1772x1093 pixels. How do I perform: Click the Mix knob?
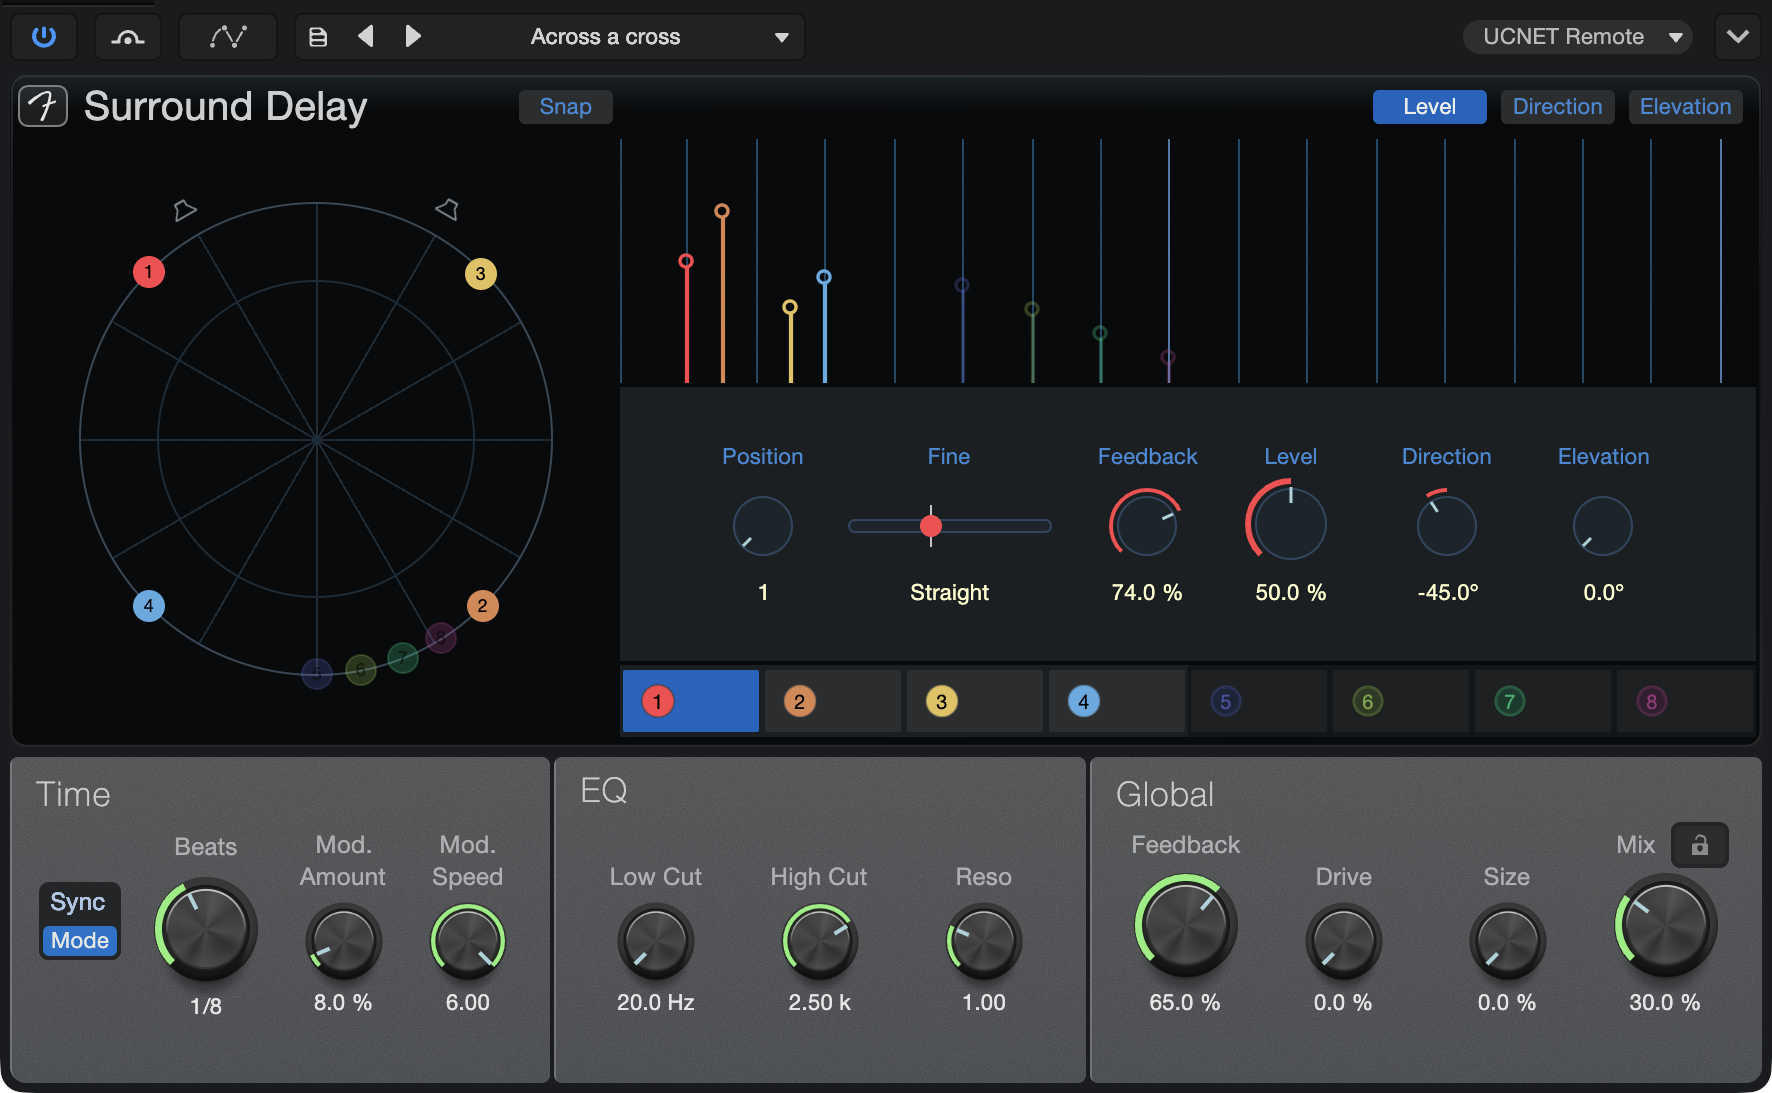(x=1666, y=925)
